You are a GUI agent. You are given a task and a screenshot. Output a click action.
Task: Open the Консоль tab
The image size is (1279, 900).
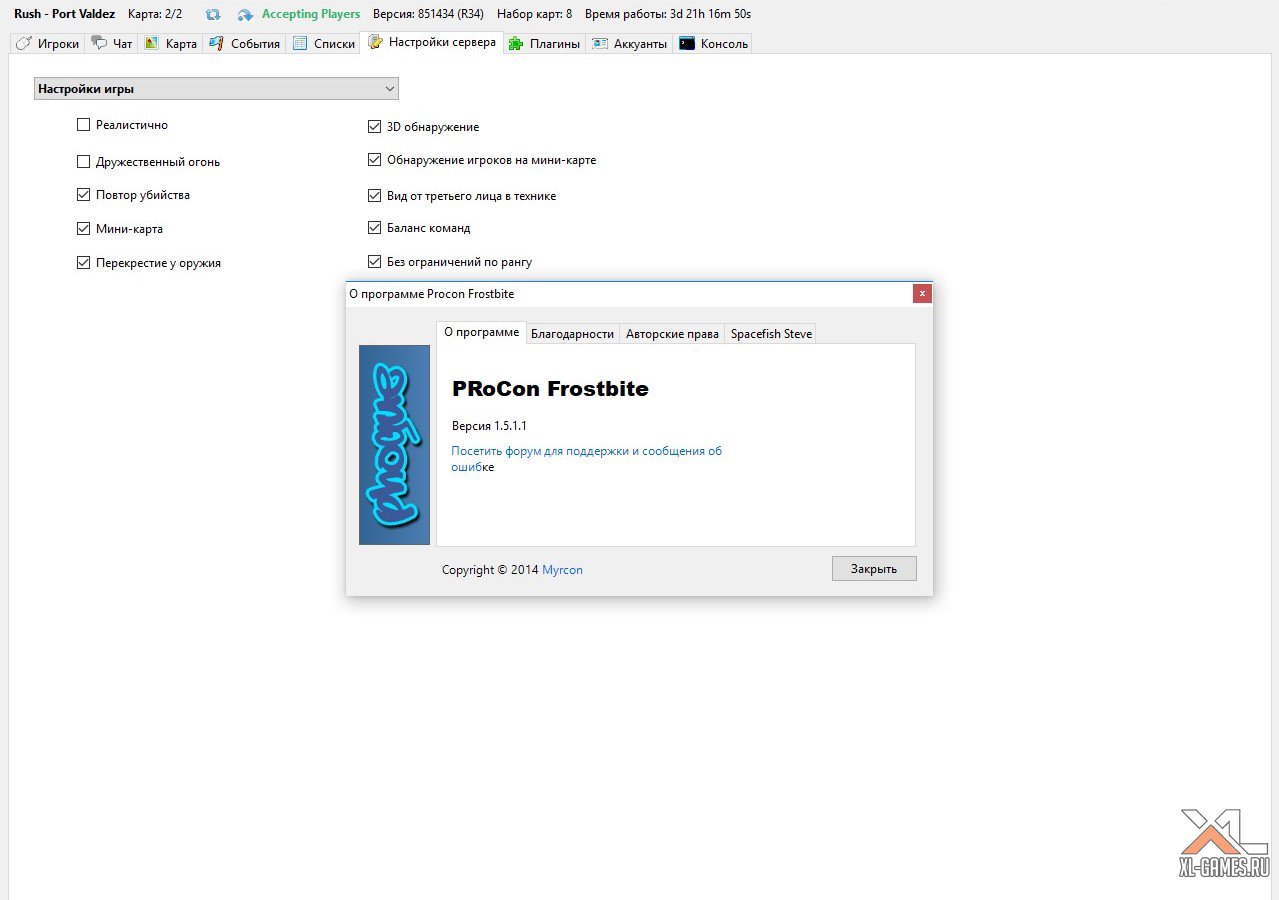[x=713, y=44]
